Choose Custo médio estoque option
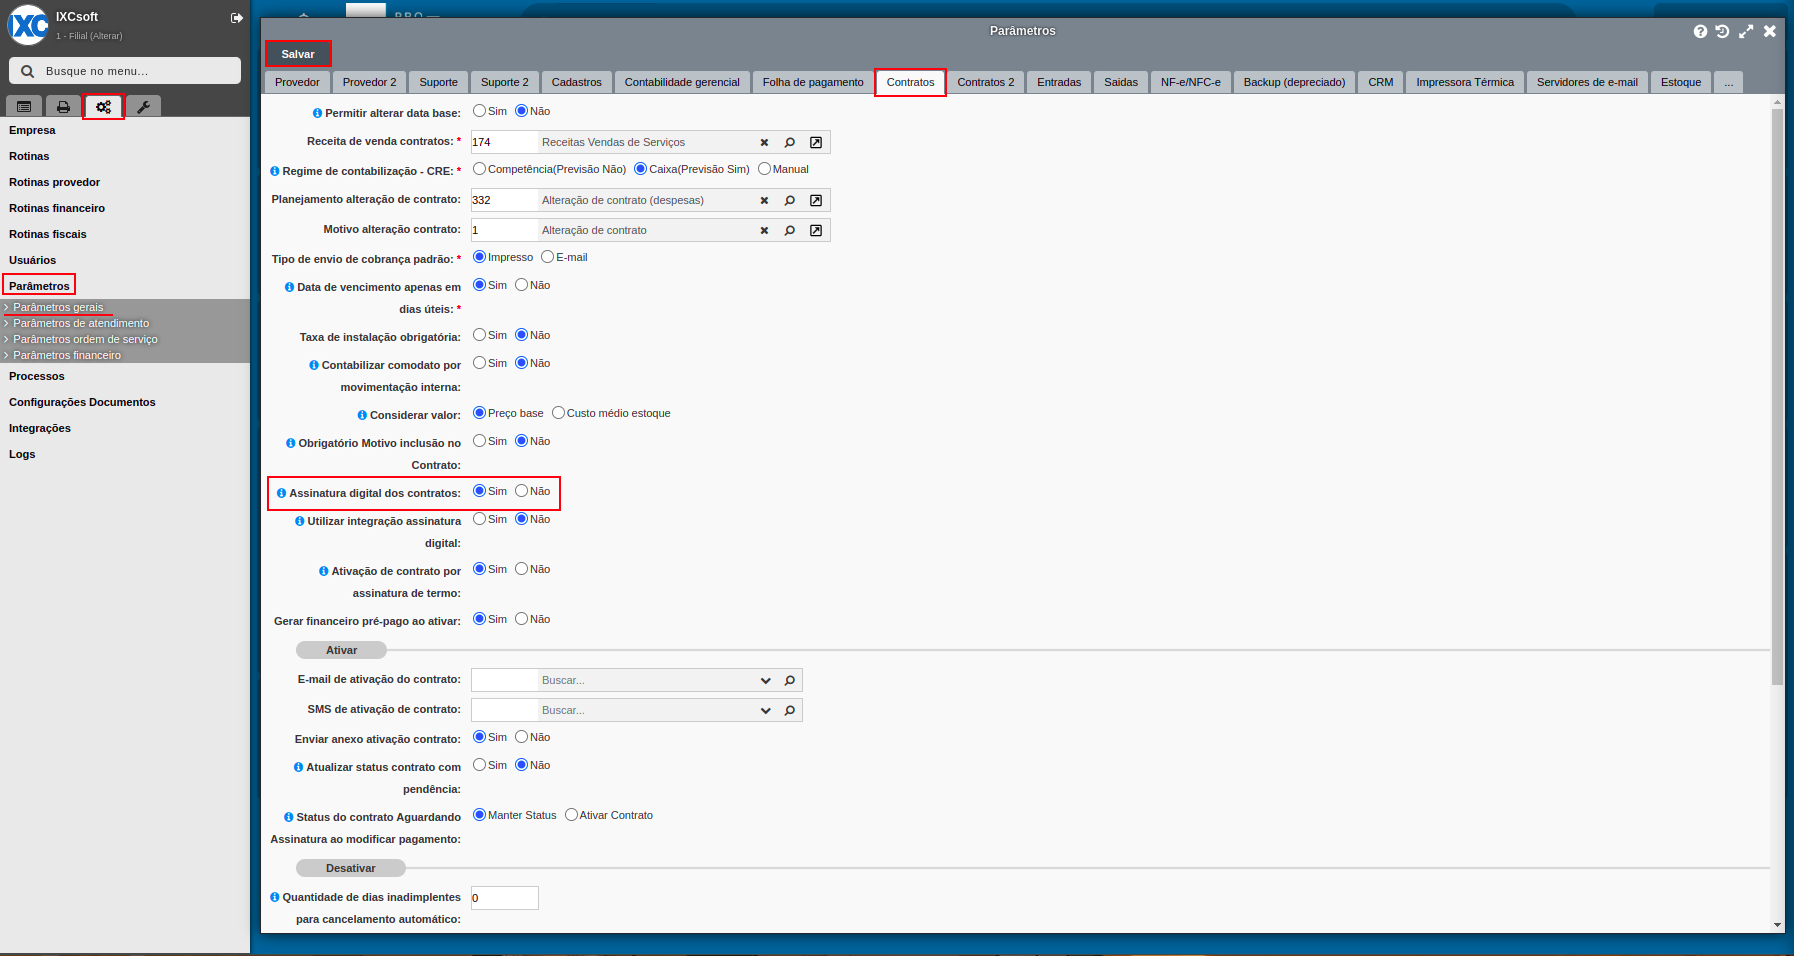 tap(558, 413)
